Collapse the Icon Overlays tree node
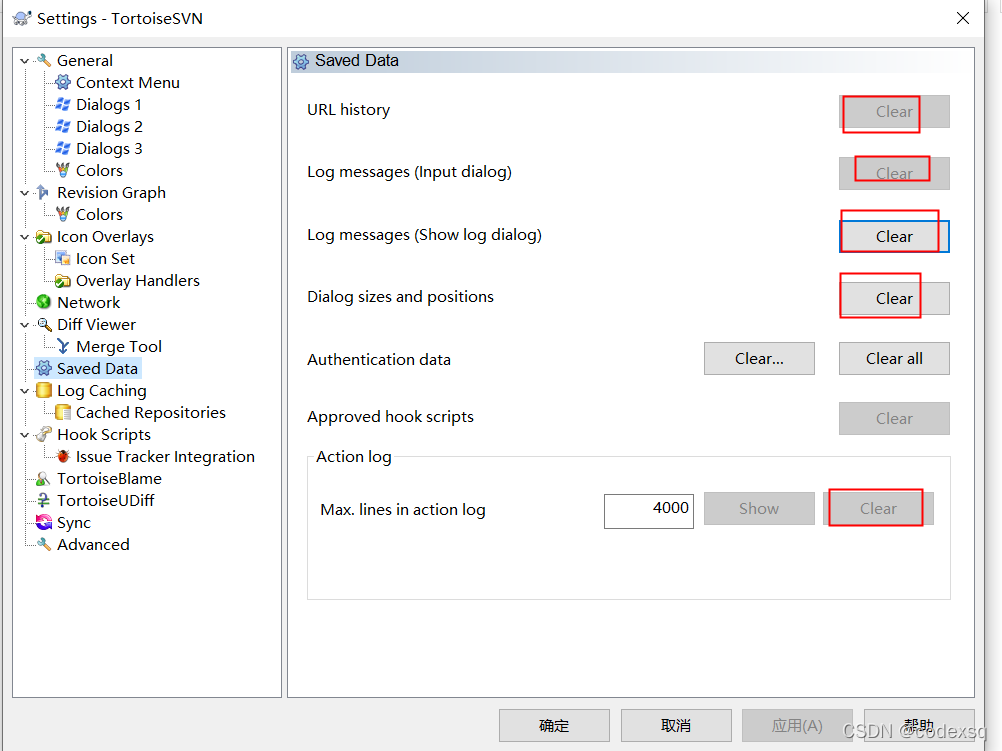This screenshot has height=751, width=1002. click(24, 236)
